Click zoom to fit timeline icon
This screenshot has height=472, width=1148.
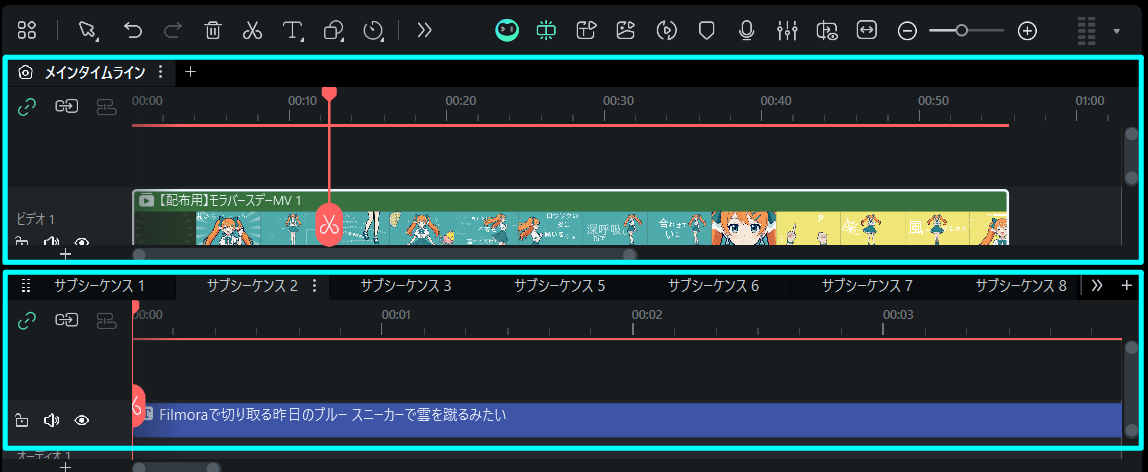coord(867,30)
